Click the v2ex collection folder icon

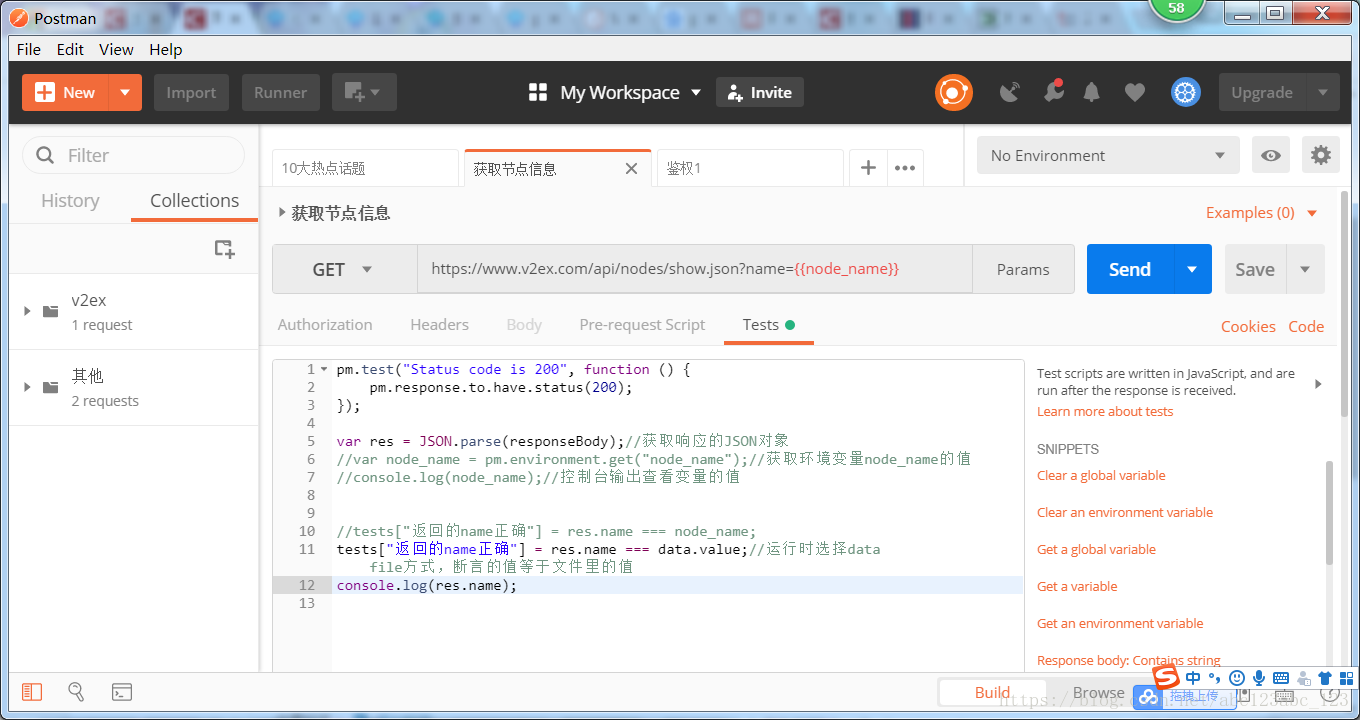[x=51, y=311]
